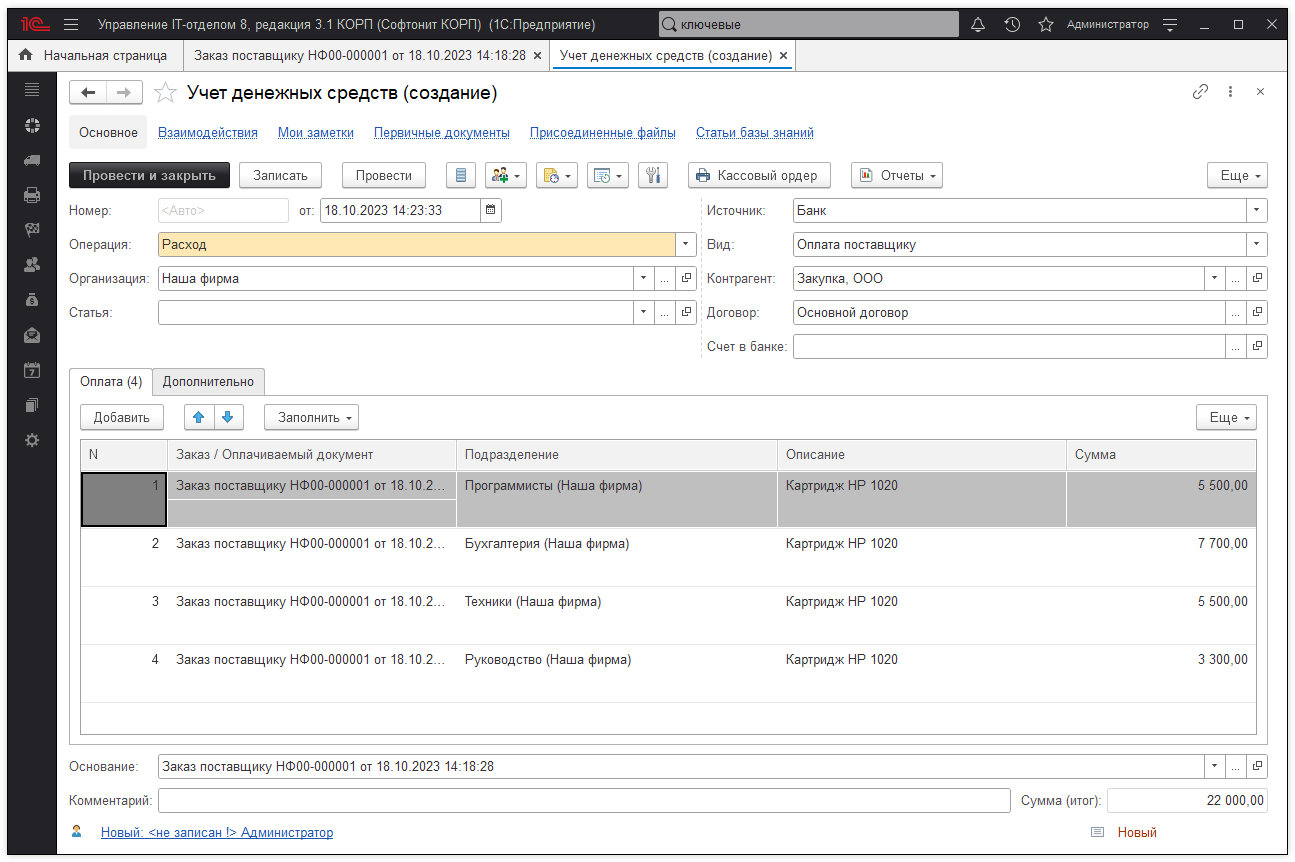This screenshot has height=862, width=1295.
Task: Switch to the Заказ поставщику НФ00-000001 tab
Action: pyautogui.click(x=359, y=55)
